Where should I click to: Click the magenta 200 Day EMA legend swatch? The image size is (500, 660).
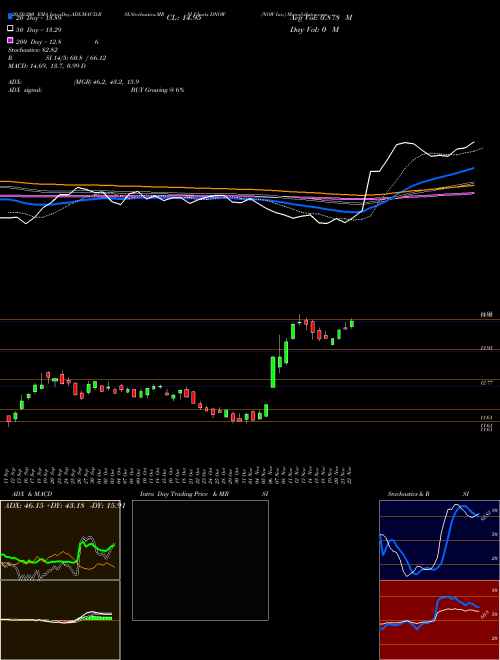point(10,40)
